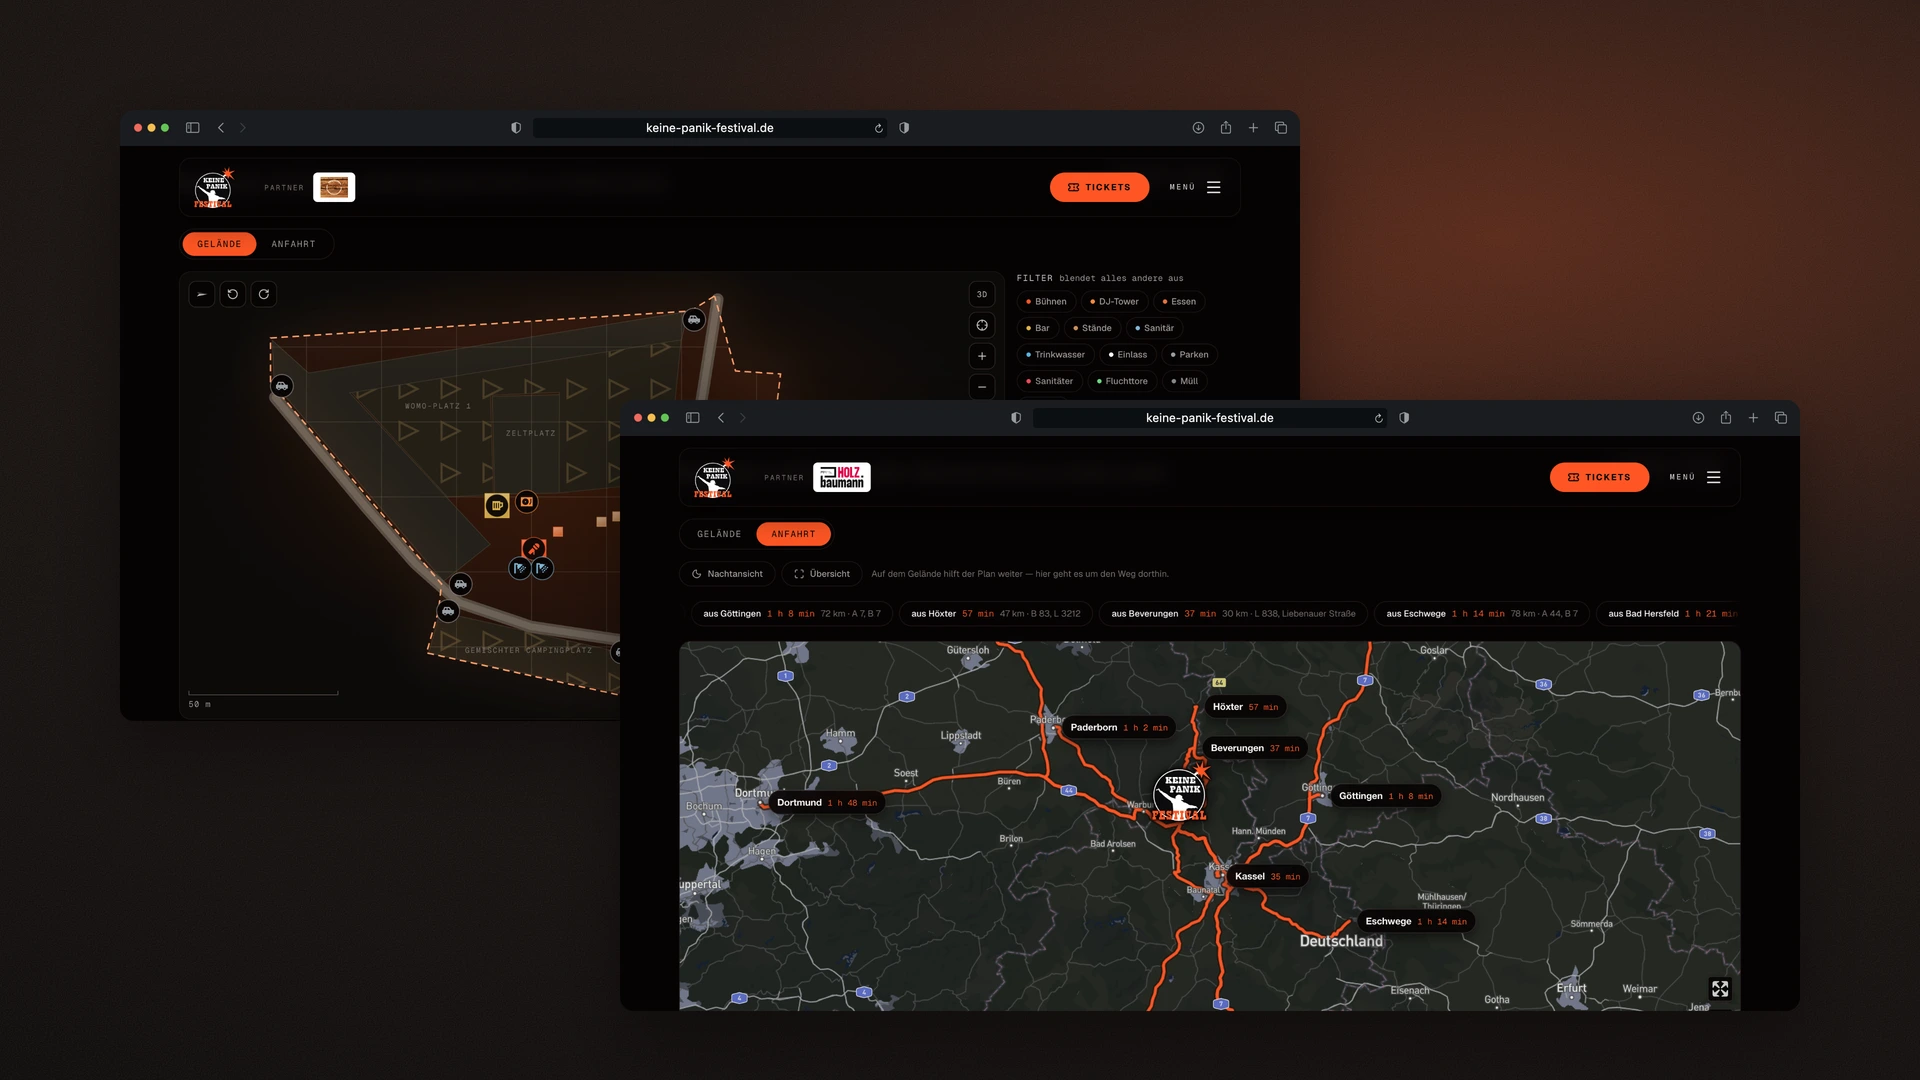
Task: Click Kassel 35 min map label
Action: click(1267, 877)
